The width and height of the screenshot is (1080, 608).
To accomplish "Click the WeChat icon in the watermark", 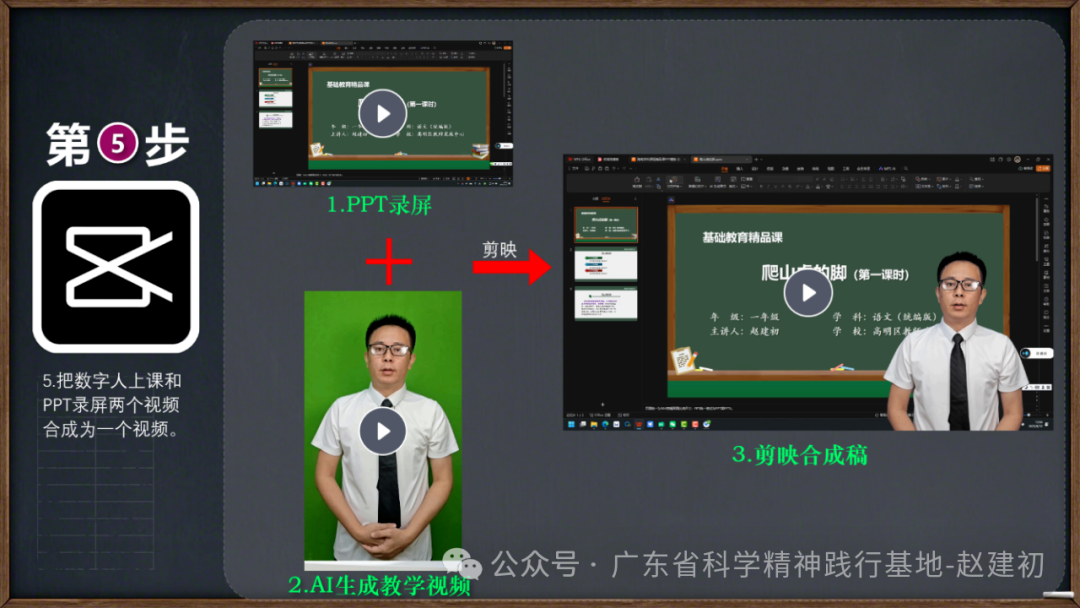I will (x=463, y=565).
